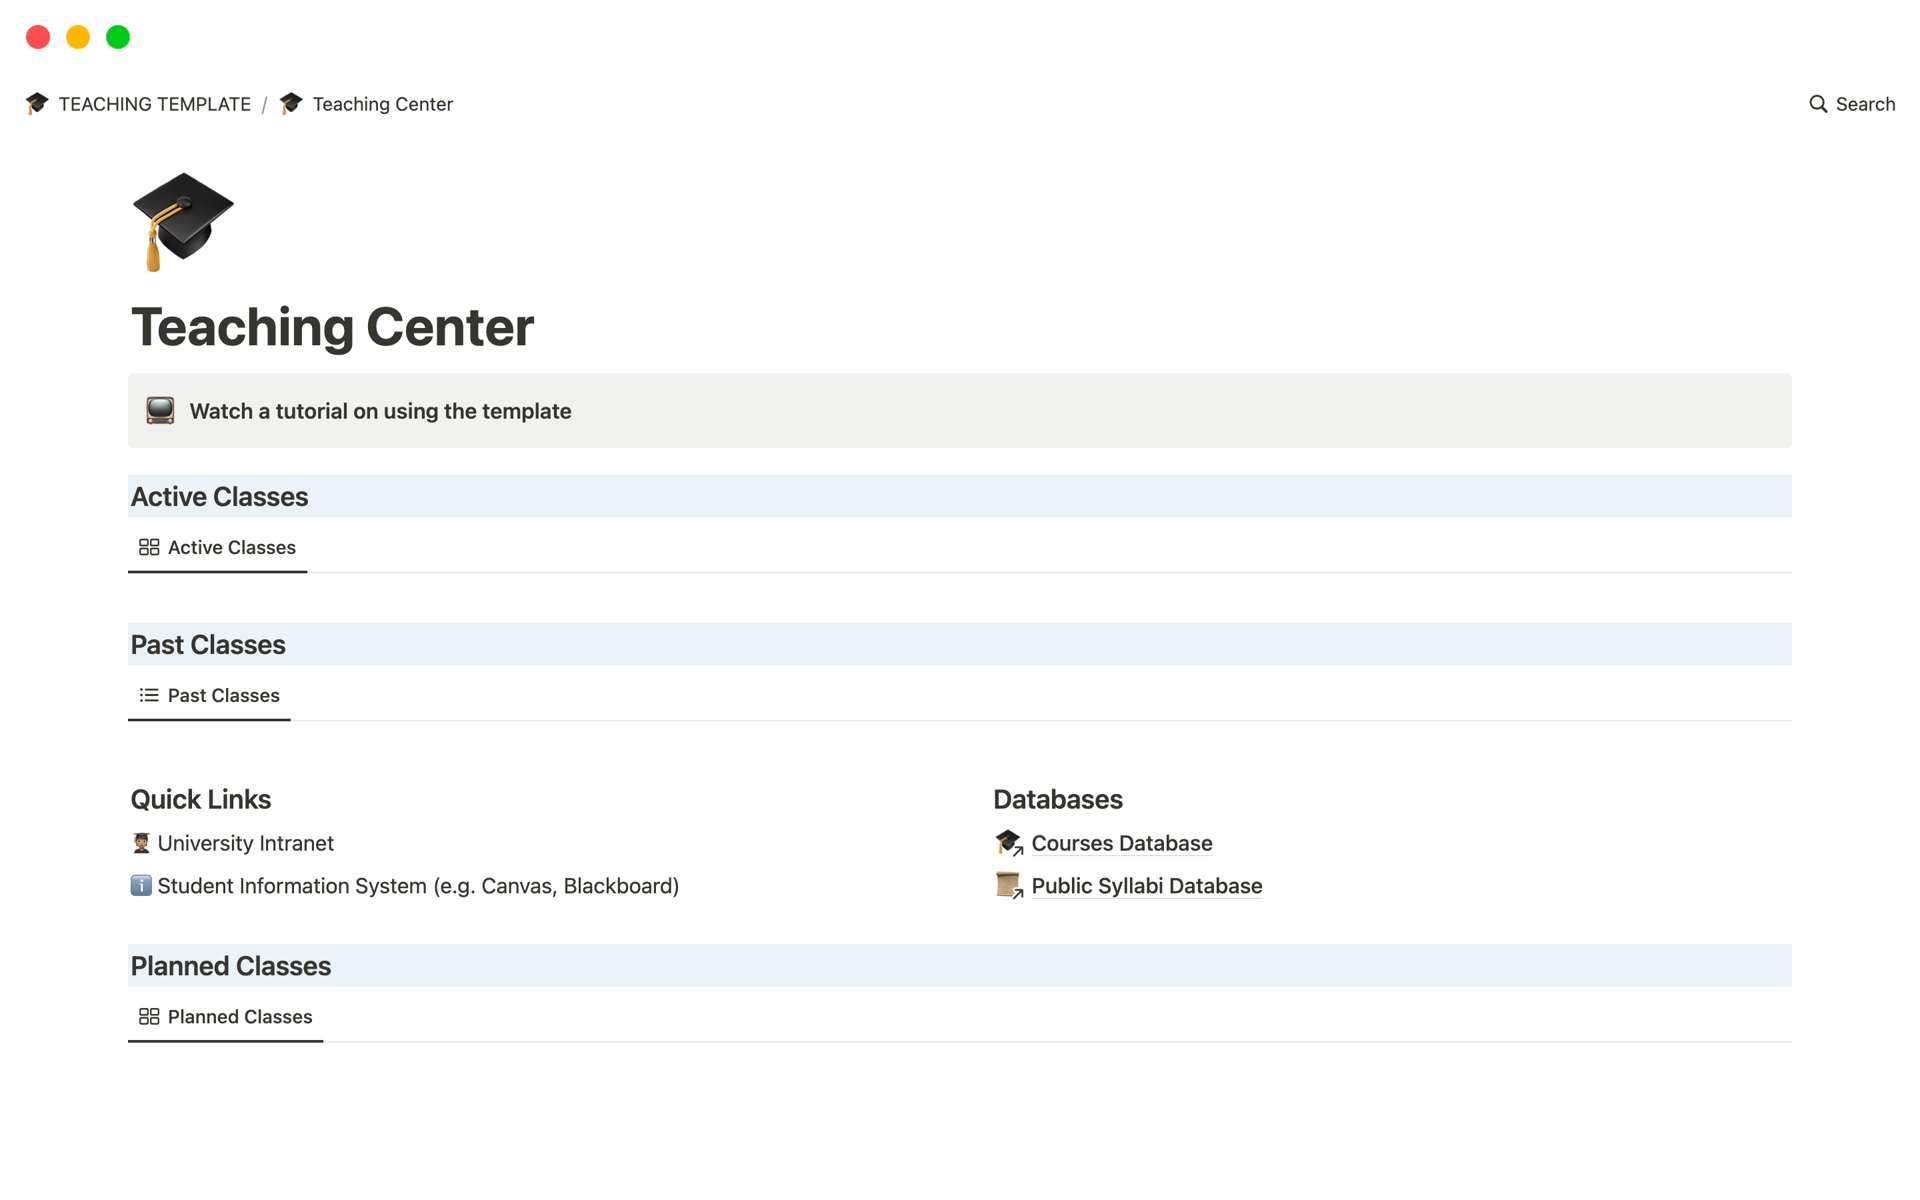The width and height of the screenshot is (1920, 1200).
Task: Open the Public Syllabi Database link
Action: pos(1146,885)
